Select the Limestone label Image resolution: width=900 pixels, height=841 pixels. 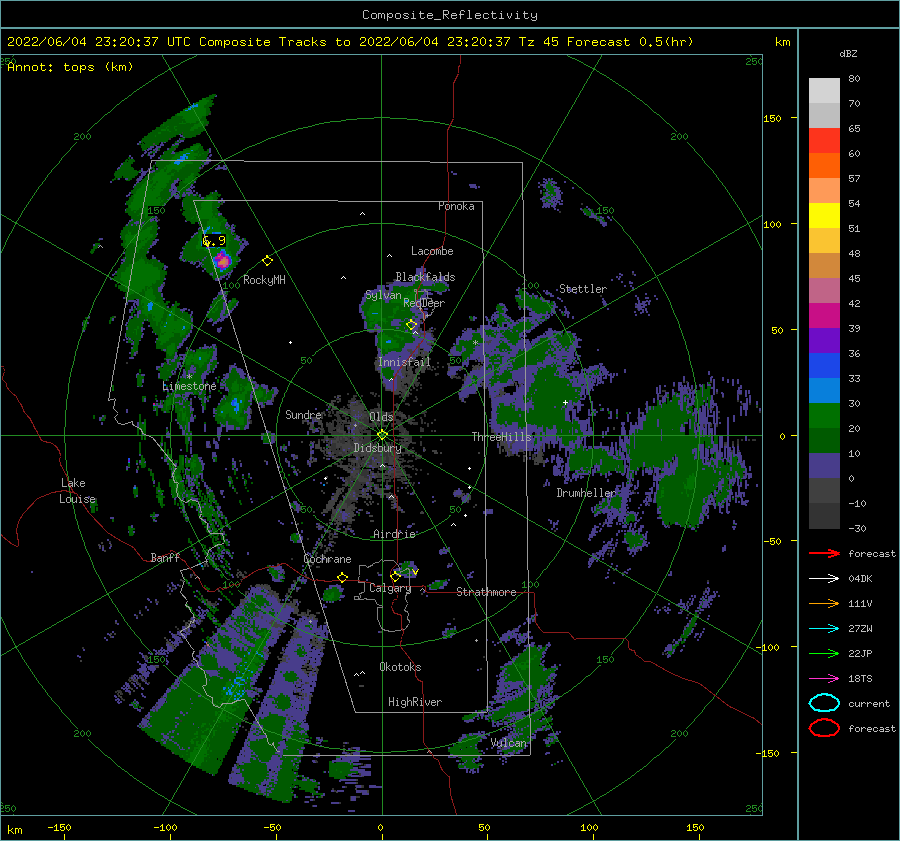tap(189, 386)
